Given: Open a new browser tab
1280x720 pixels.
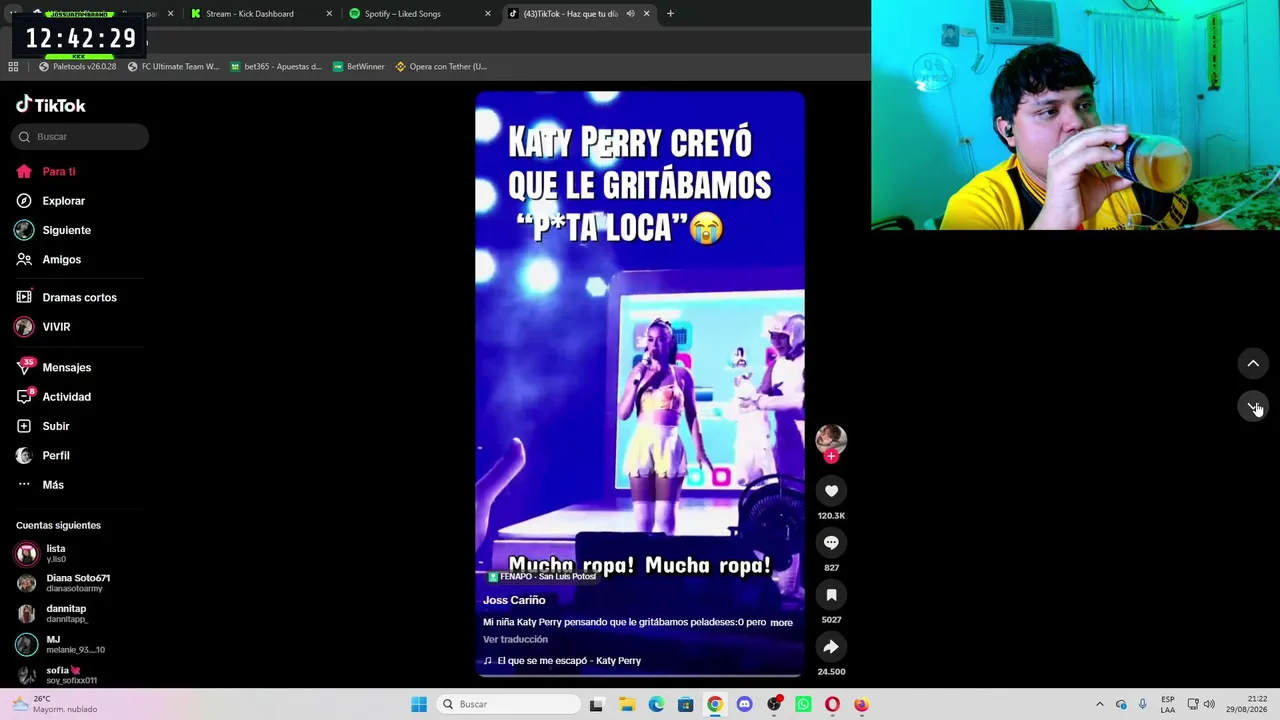Looking at the screenshot, I should click(x=670, y=14).
